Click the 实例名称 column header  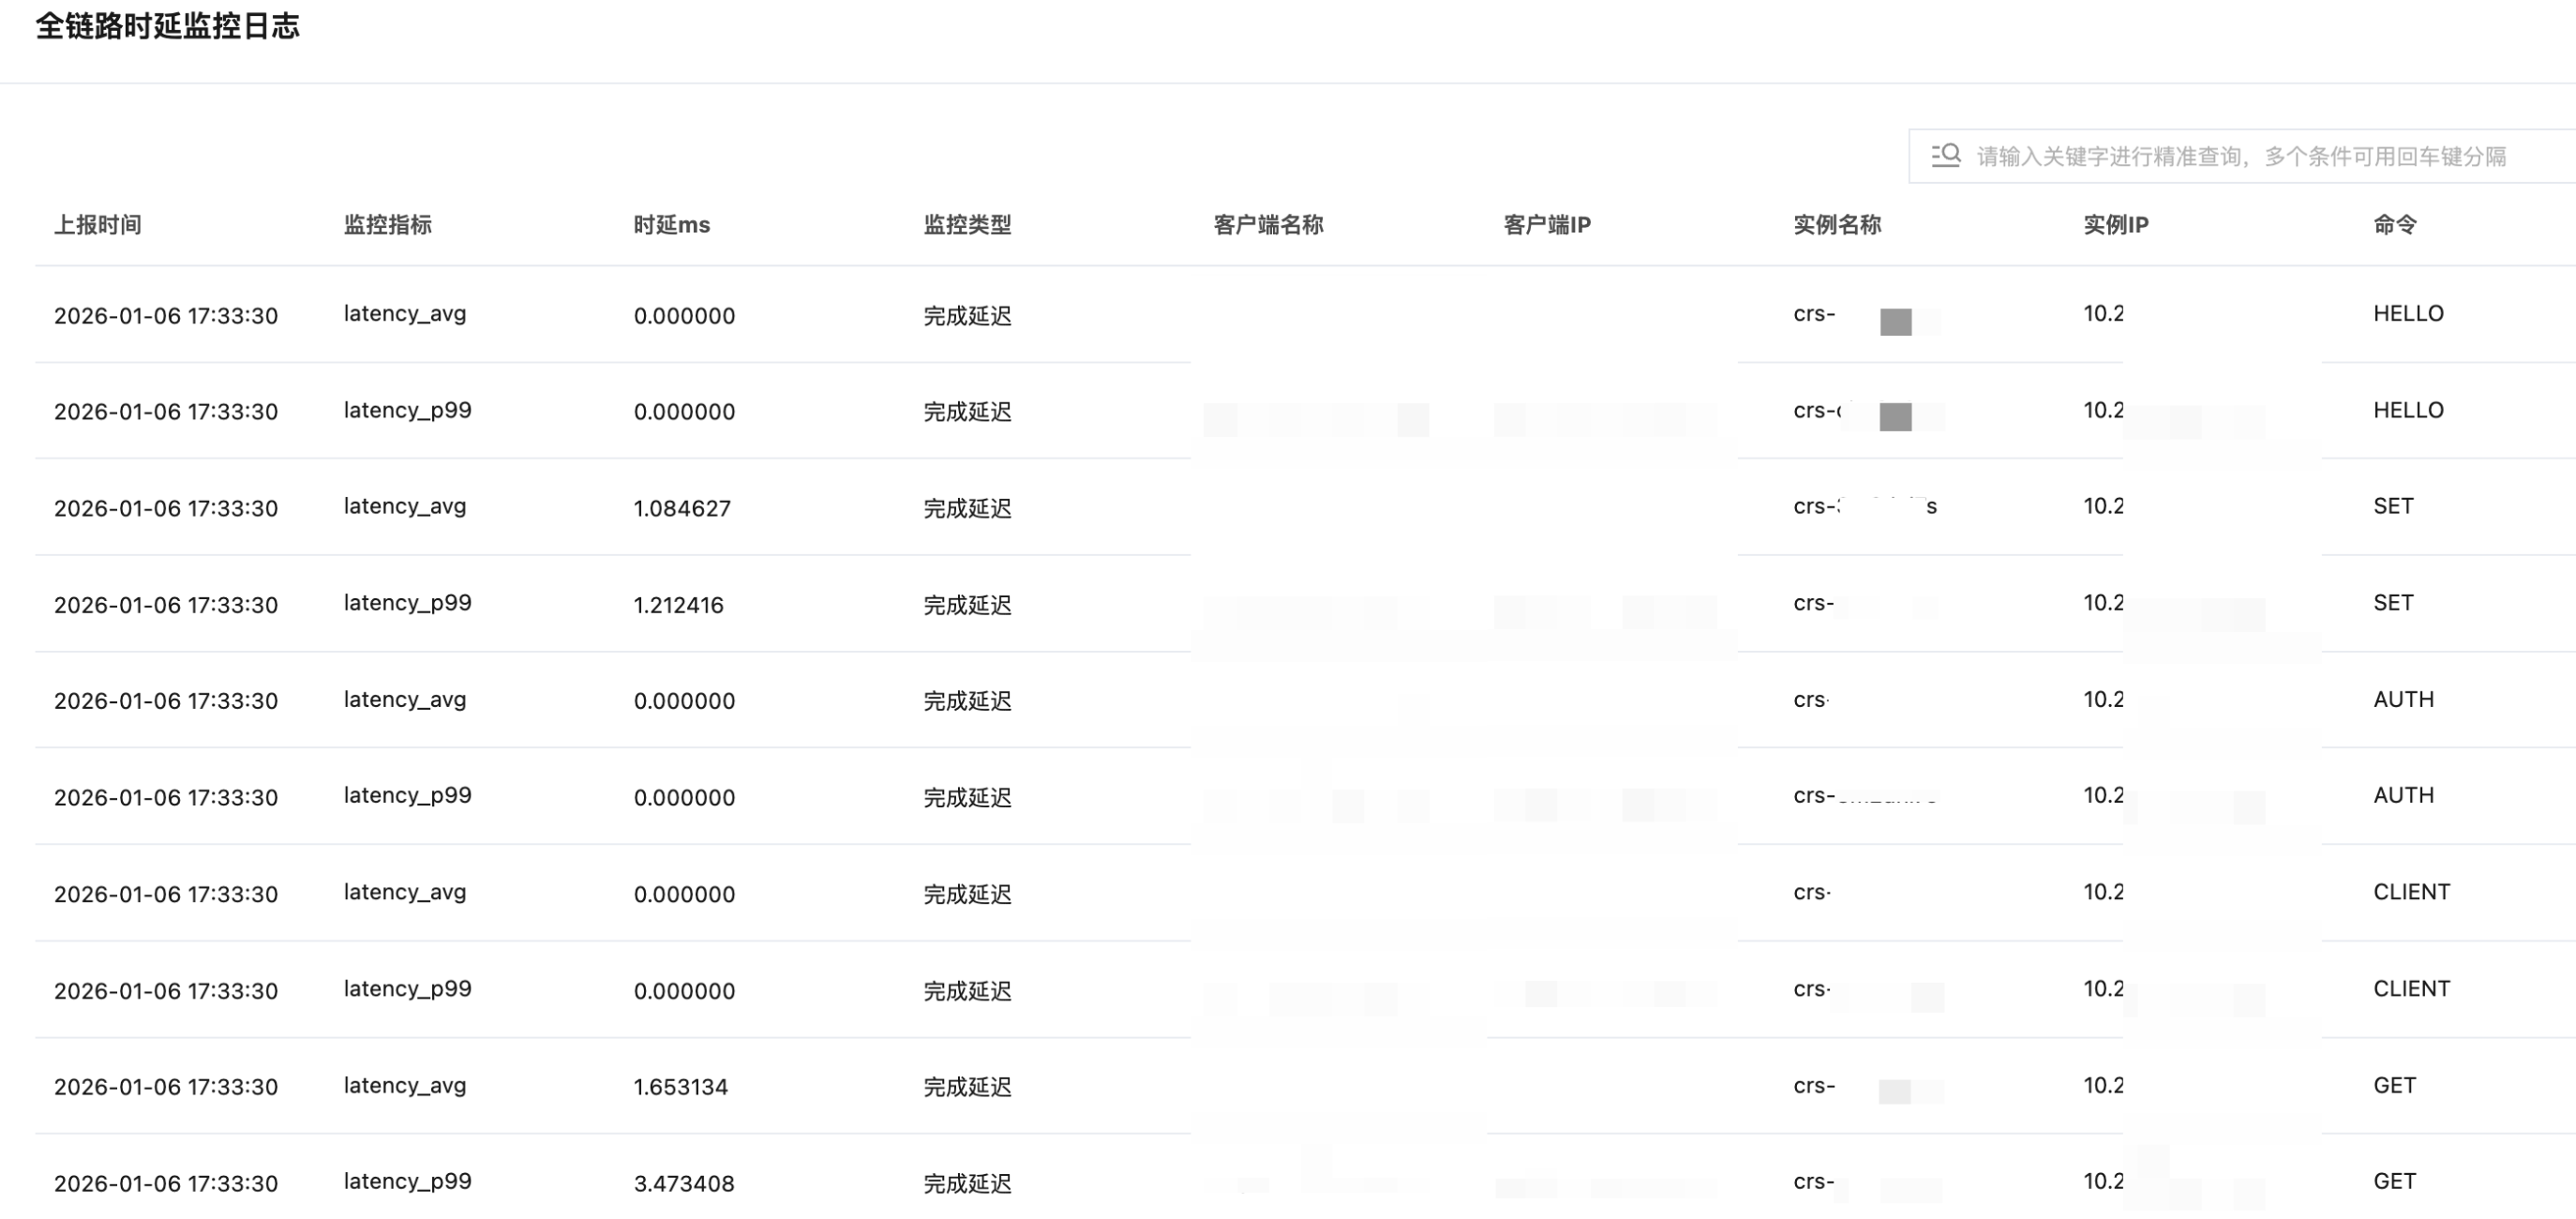pyautogui.click(x=1836, y=224)
